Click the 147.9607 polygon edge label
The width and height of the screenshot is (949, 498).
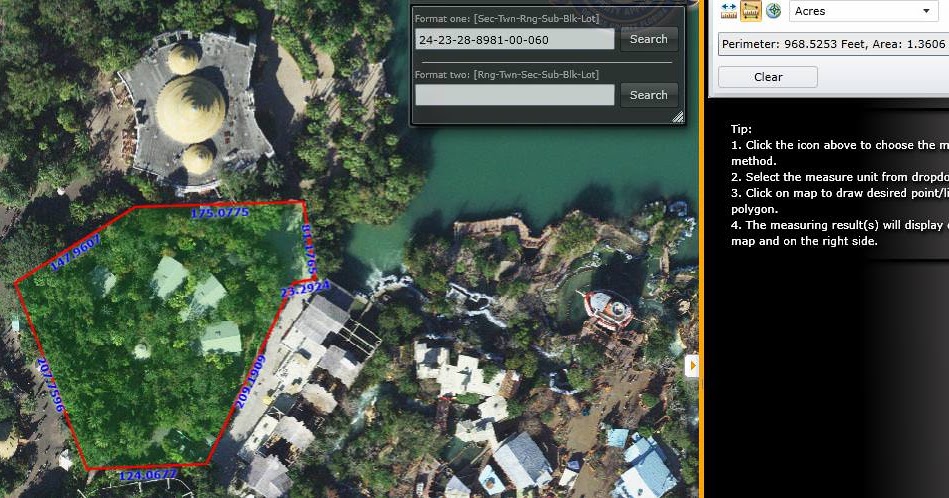pos(75,253)
